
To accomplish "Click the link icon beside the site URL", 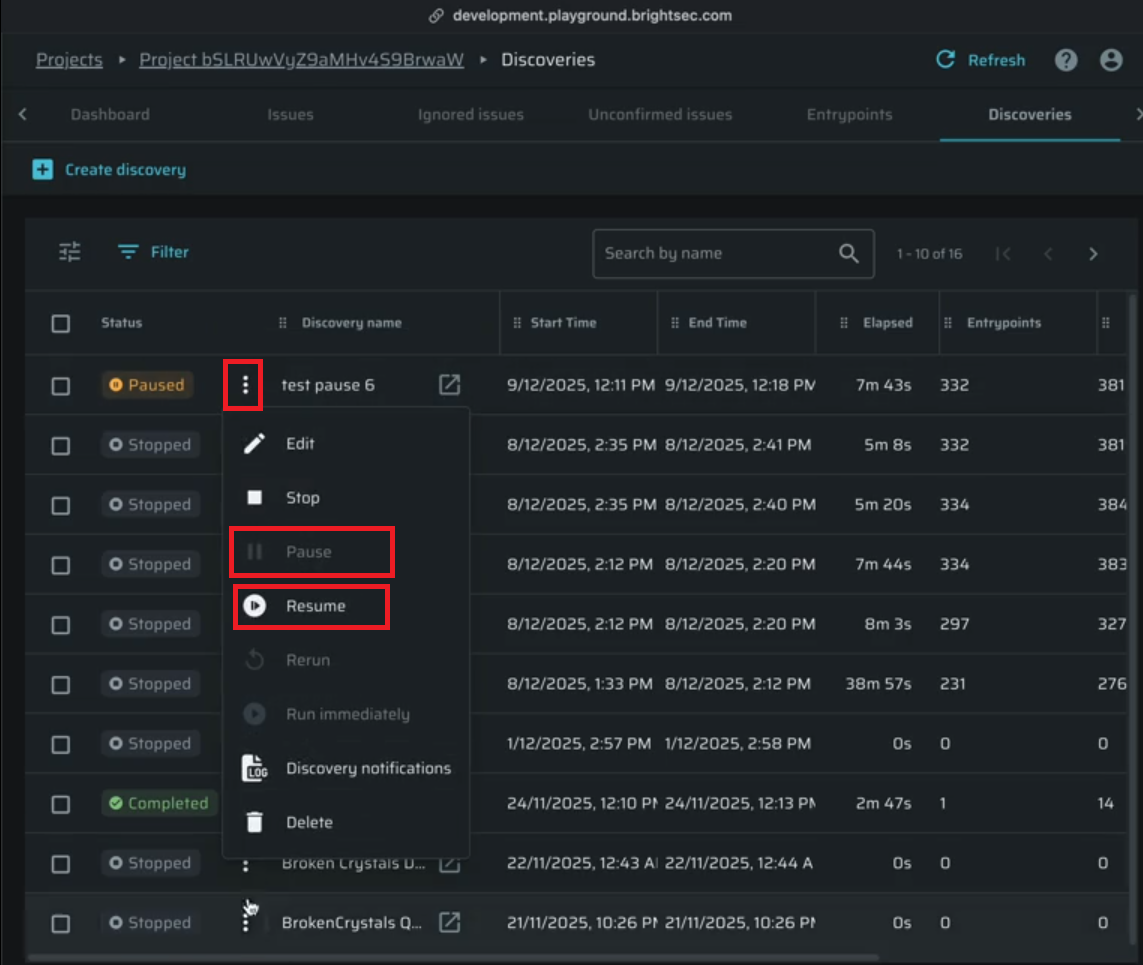I will pos(436,16).
